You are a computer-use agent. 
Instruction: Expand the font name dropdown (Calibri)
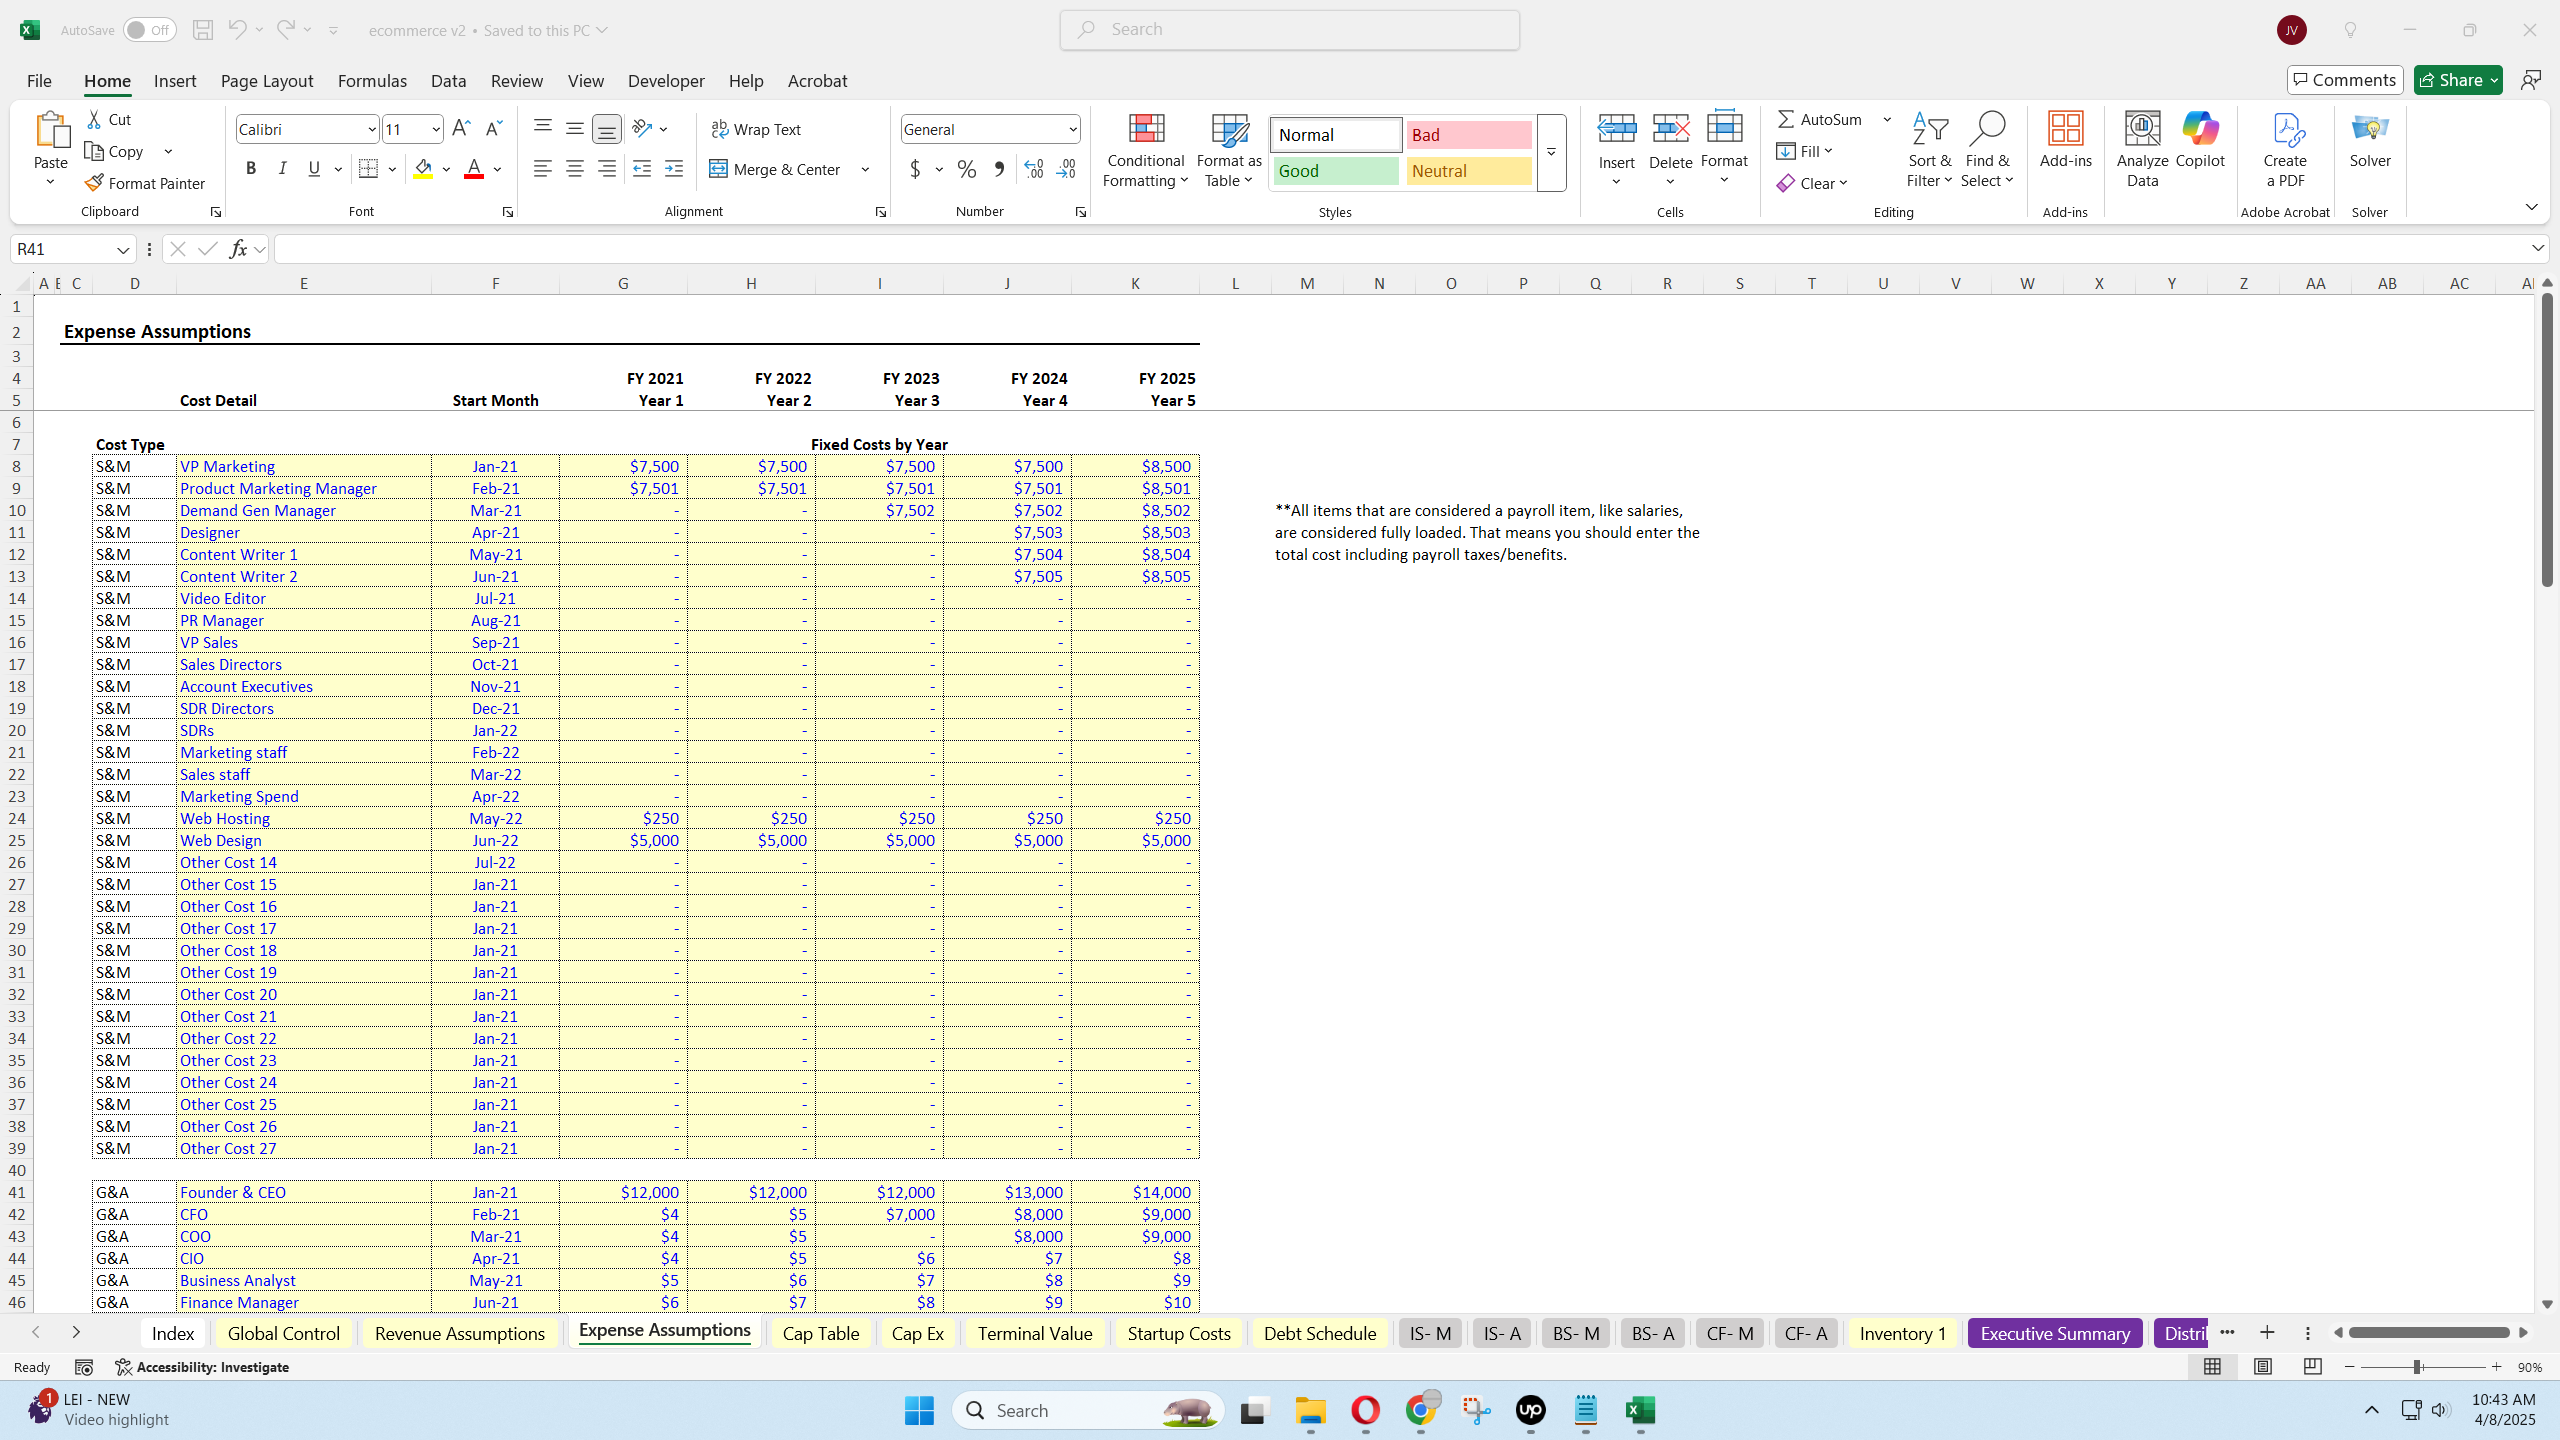[x=371, y=129]
